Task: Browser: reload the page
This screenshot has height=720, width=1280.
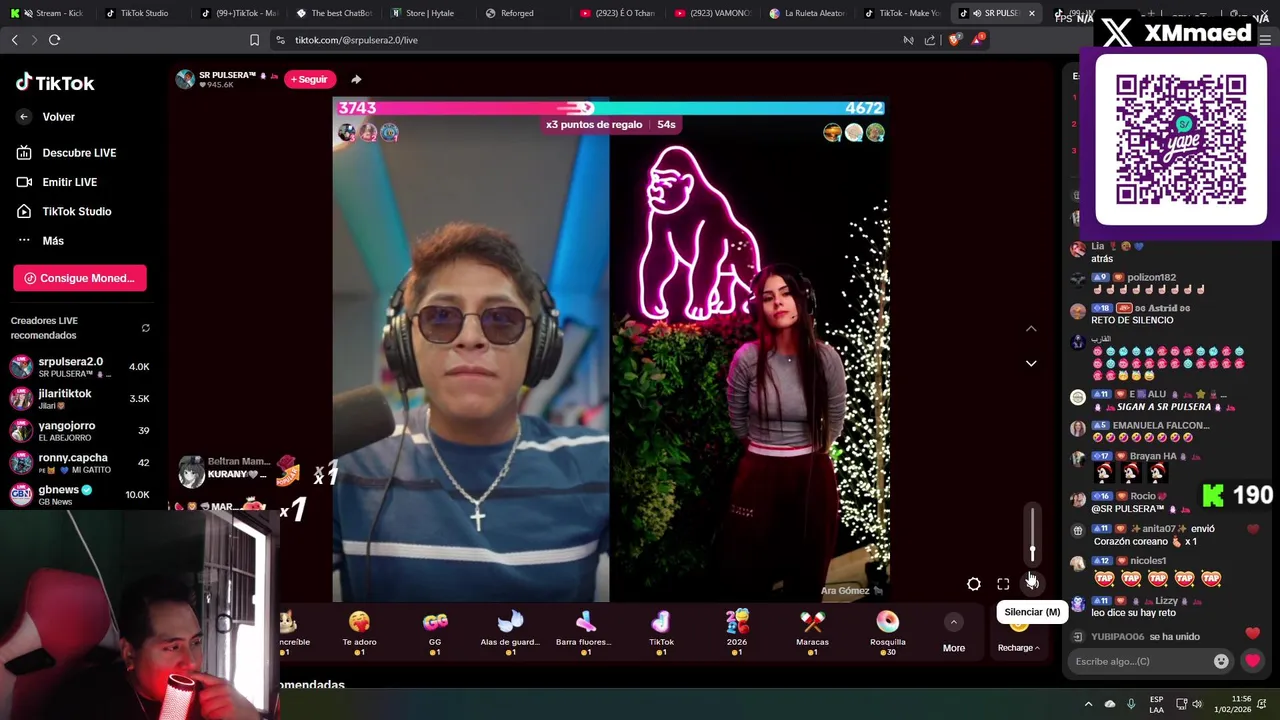Action: click(54, 40)
